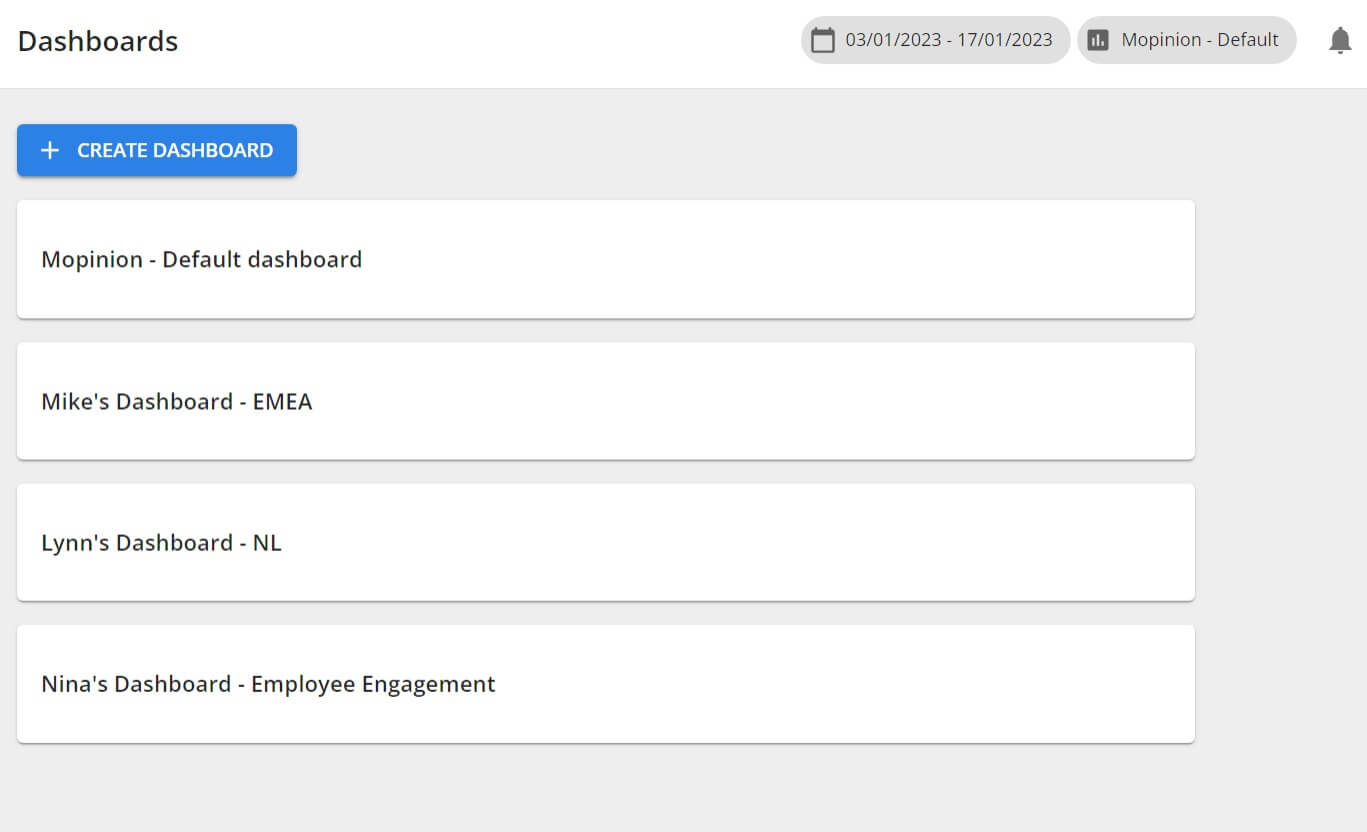The image size is (1367, 832).
Task: Open the Mike's Dashboard - EMEA card
Action: click(605, 401)
